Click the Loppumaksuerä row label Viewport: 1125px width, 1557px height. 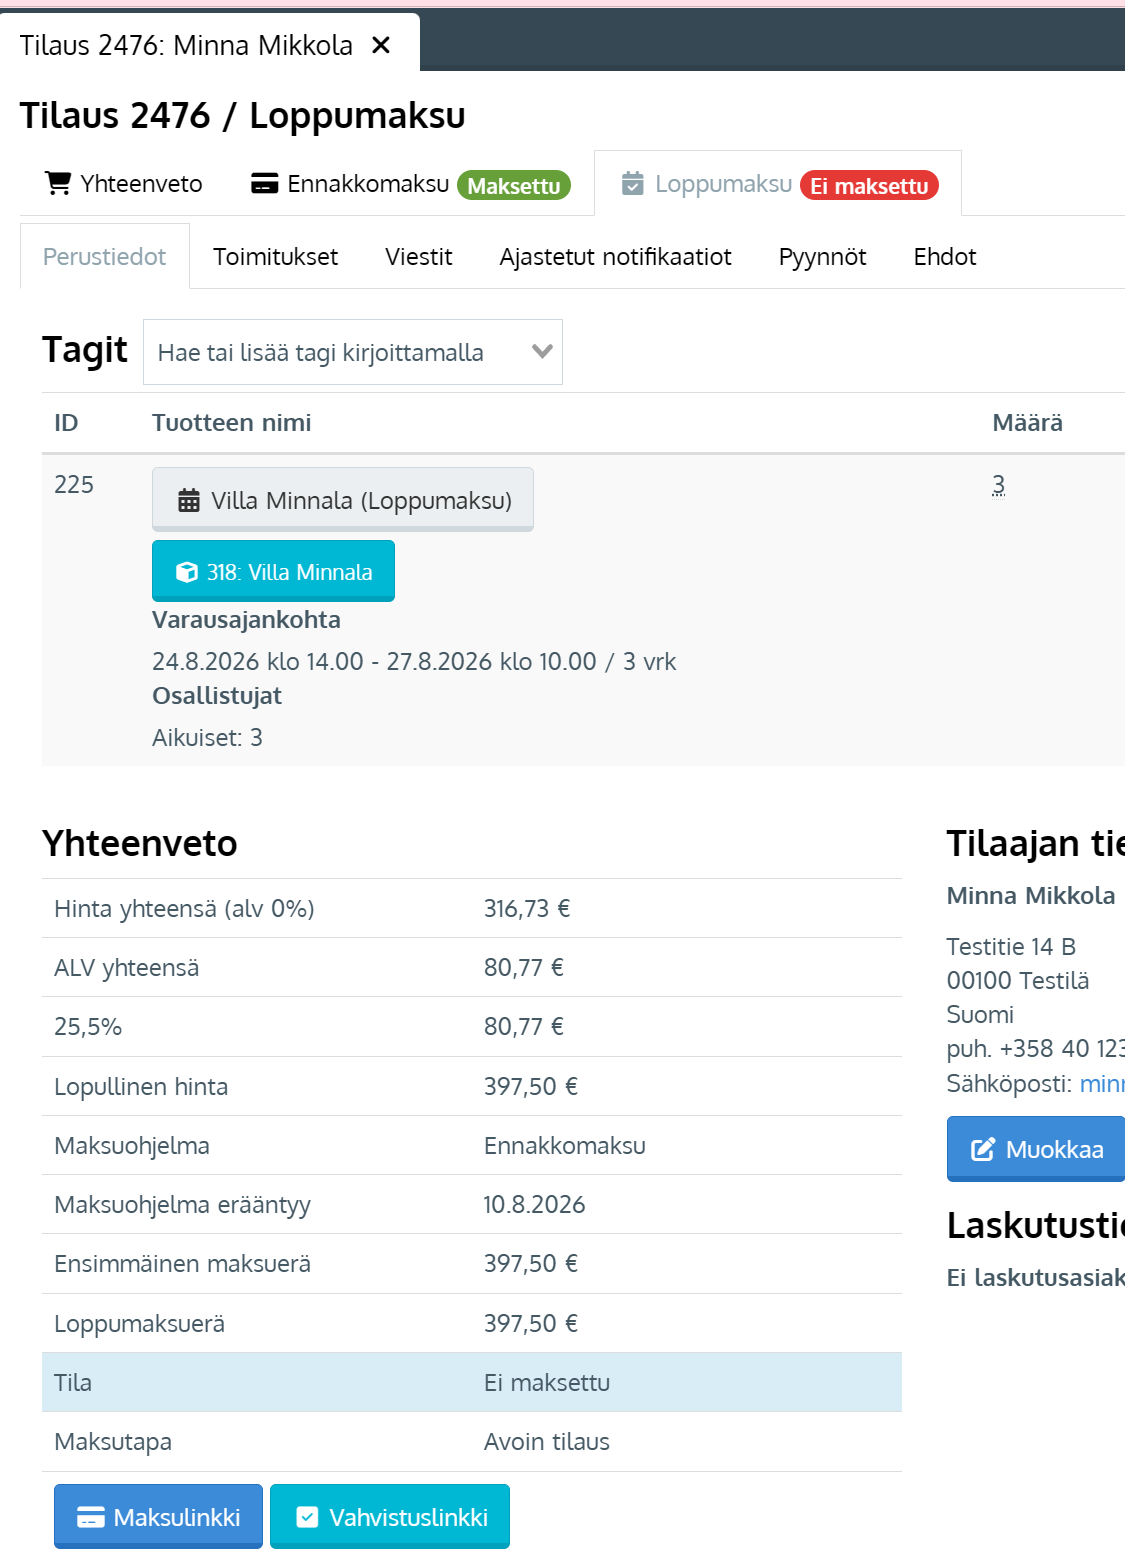click(x=140, y=1324)
